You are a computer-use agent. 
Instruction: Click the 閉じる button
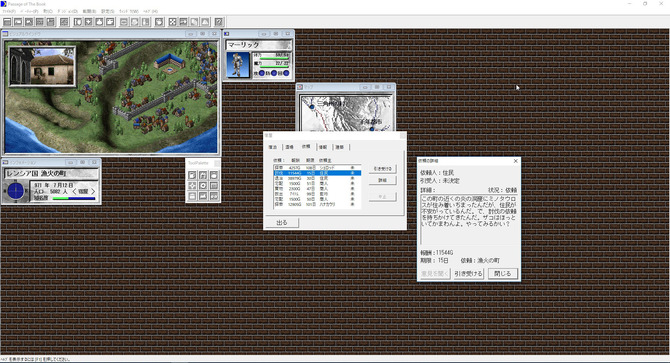pos(502,273)
